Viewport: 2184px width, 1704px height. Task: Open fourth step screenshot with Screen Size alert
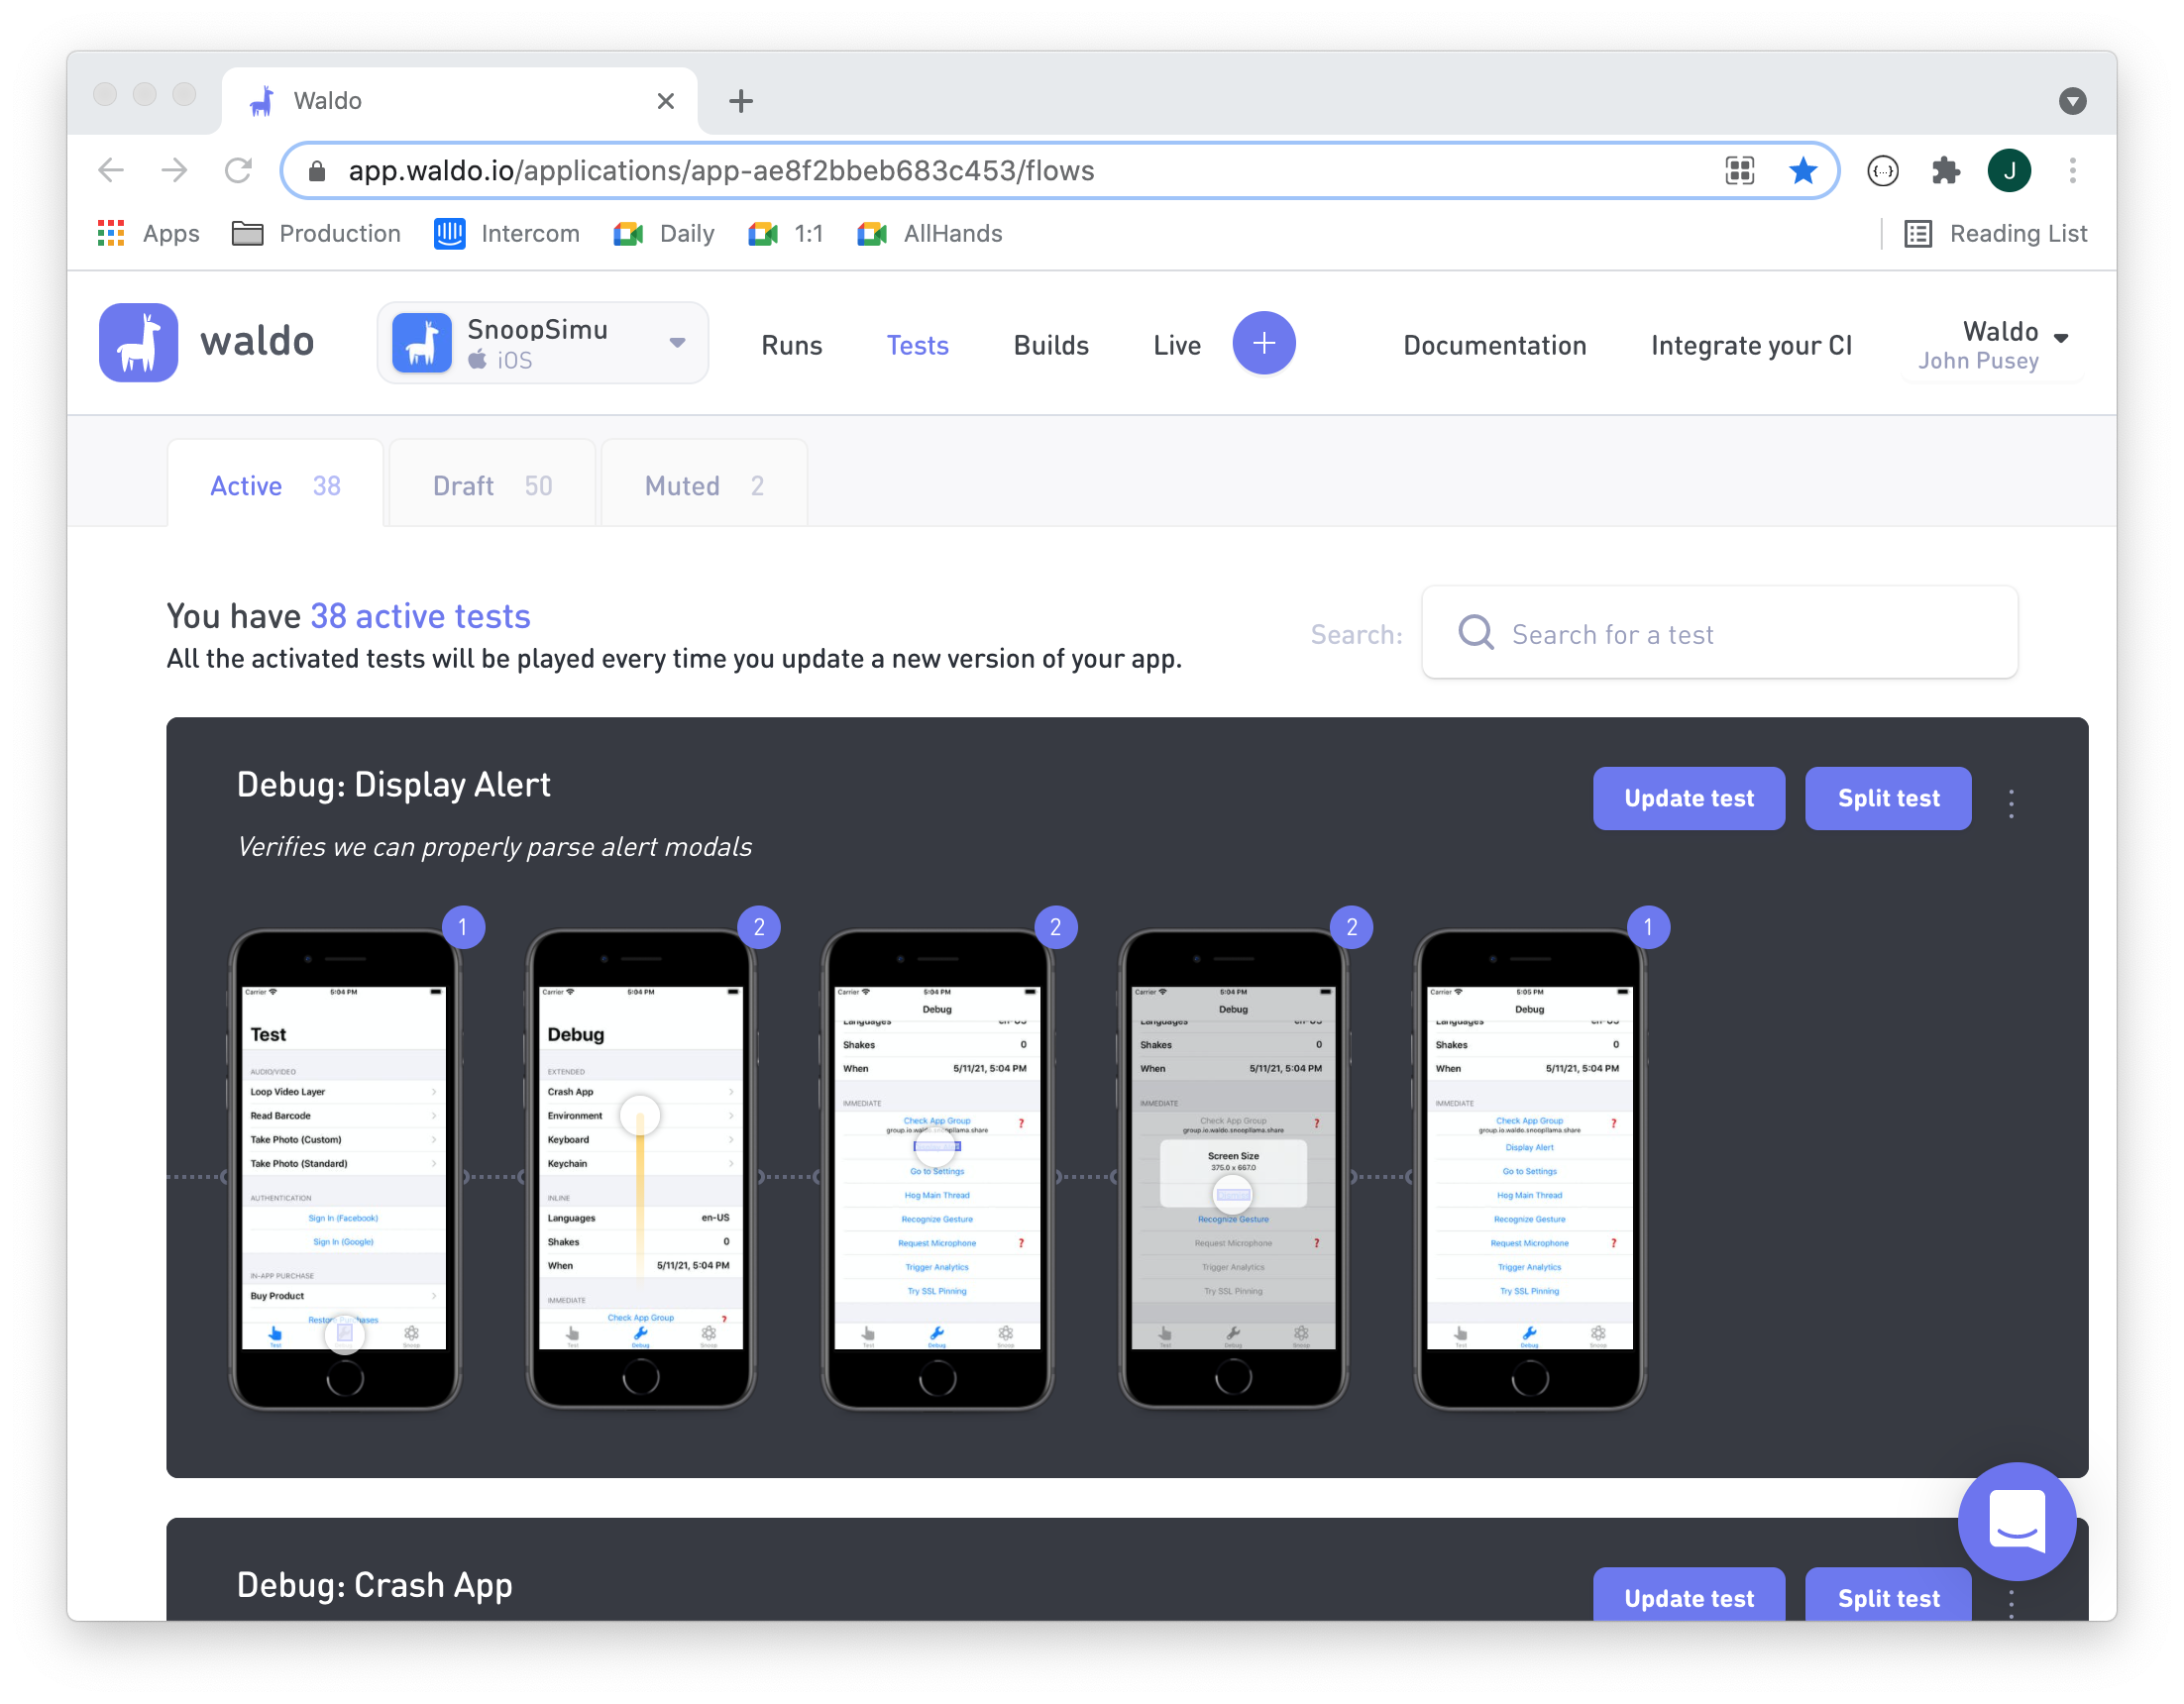pos(1233,1168)
